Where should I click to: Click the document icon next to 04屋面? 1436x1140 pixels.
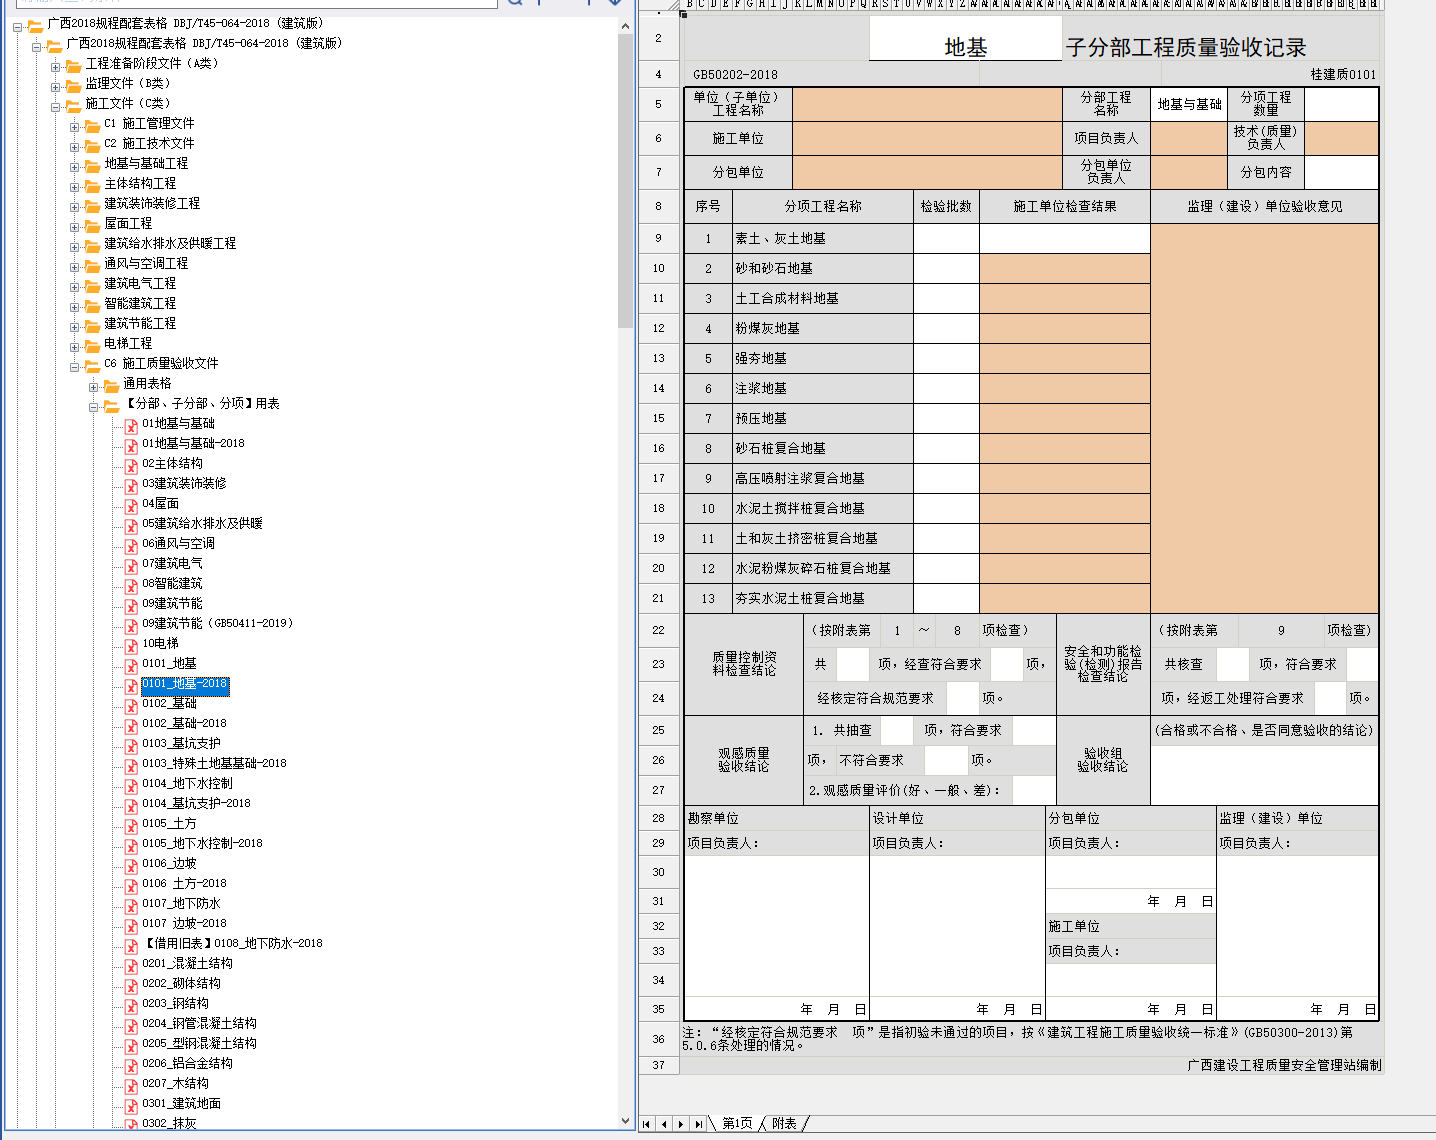coord(131,505)
